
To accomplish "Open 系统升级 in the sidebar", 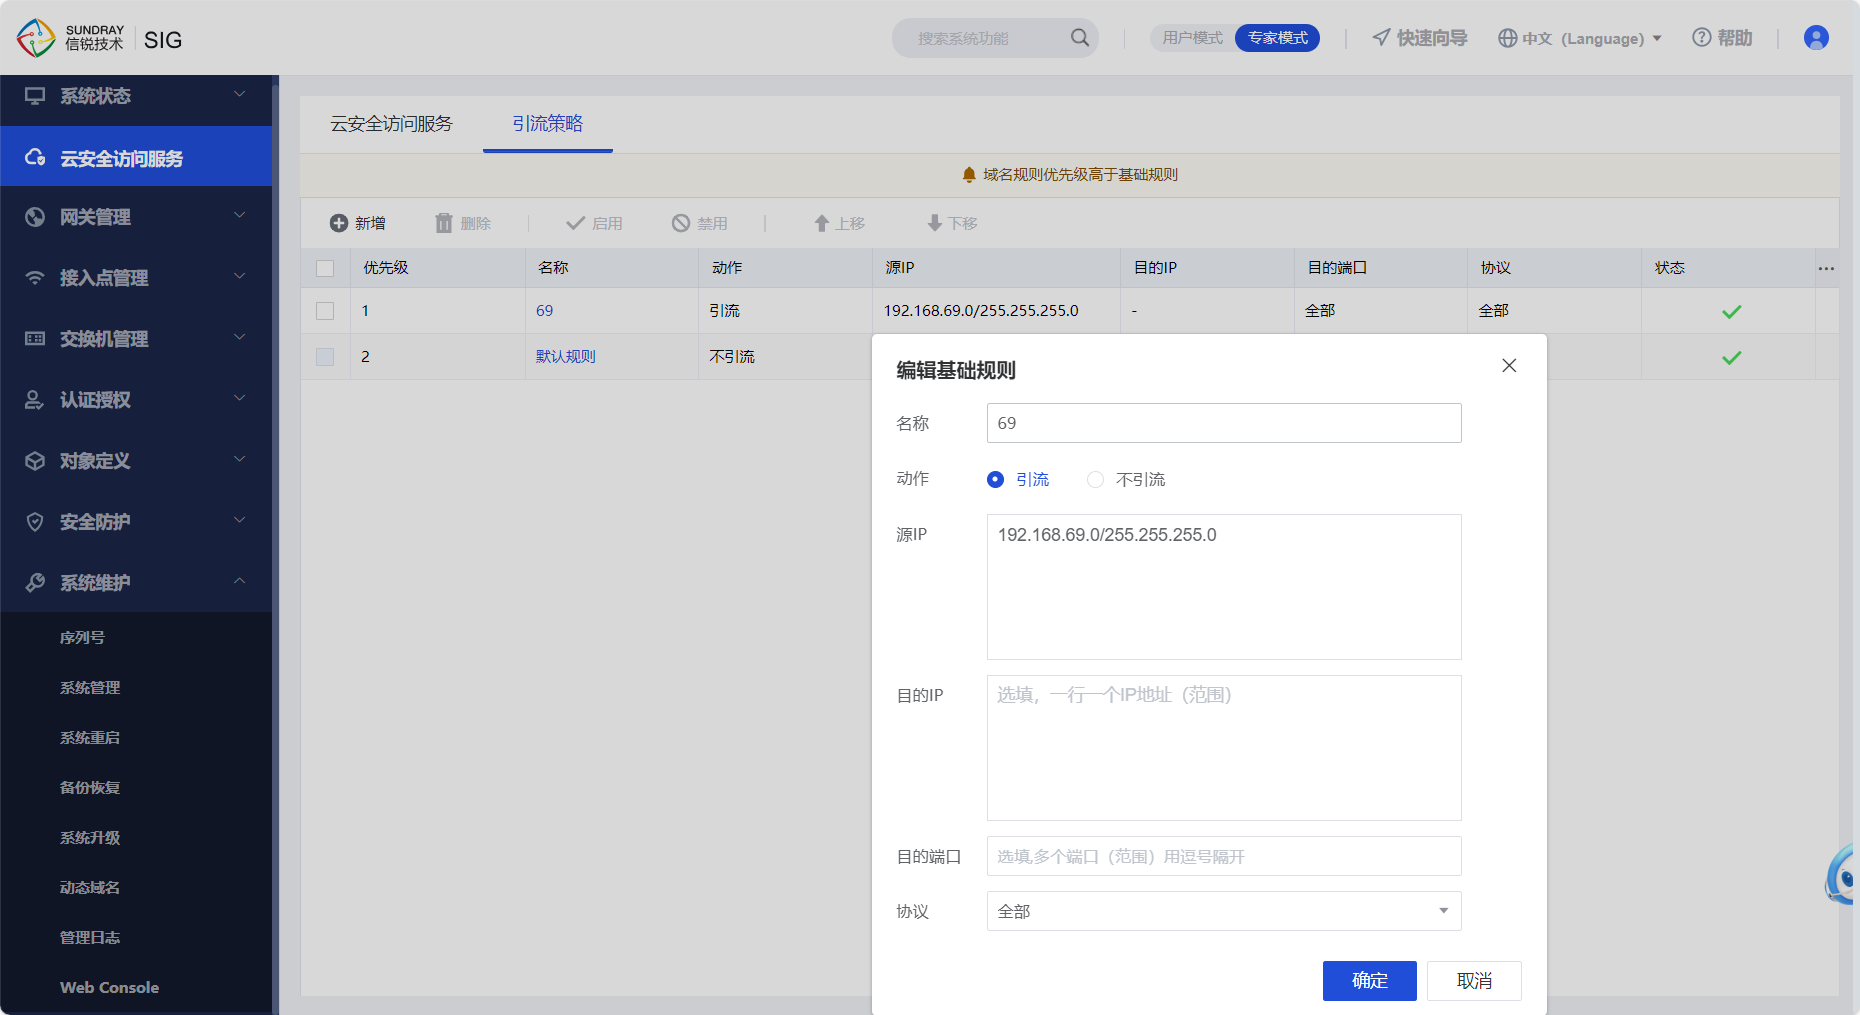I will point(90,838).
